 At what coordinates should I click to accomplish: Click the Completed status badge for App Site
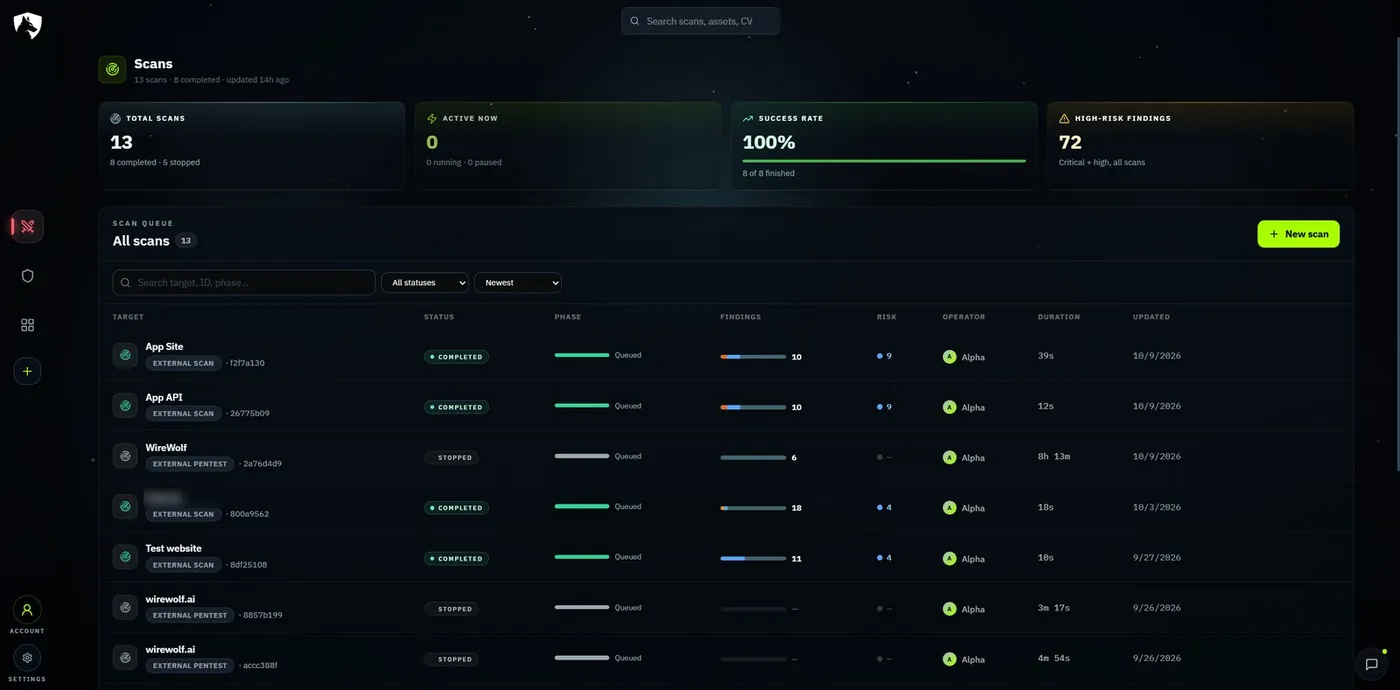[x=456, y=357]
